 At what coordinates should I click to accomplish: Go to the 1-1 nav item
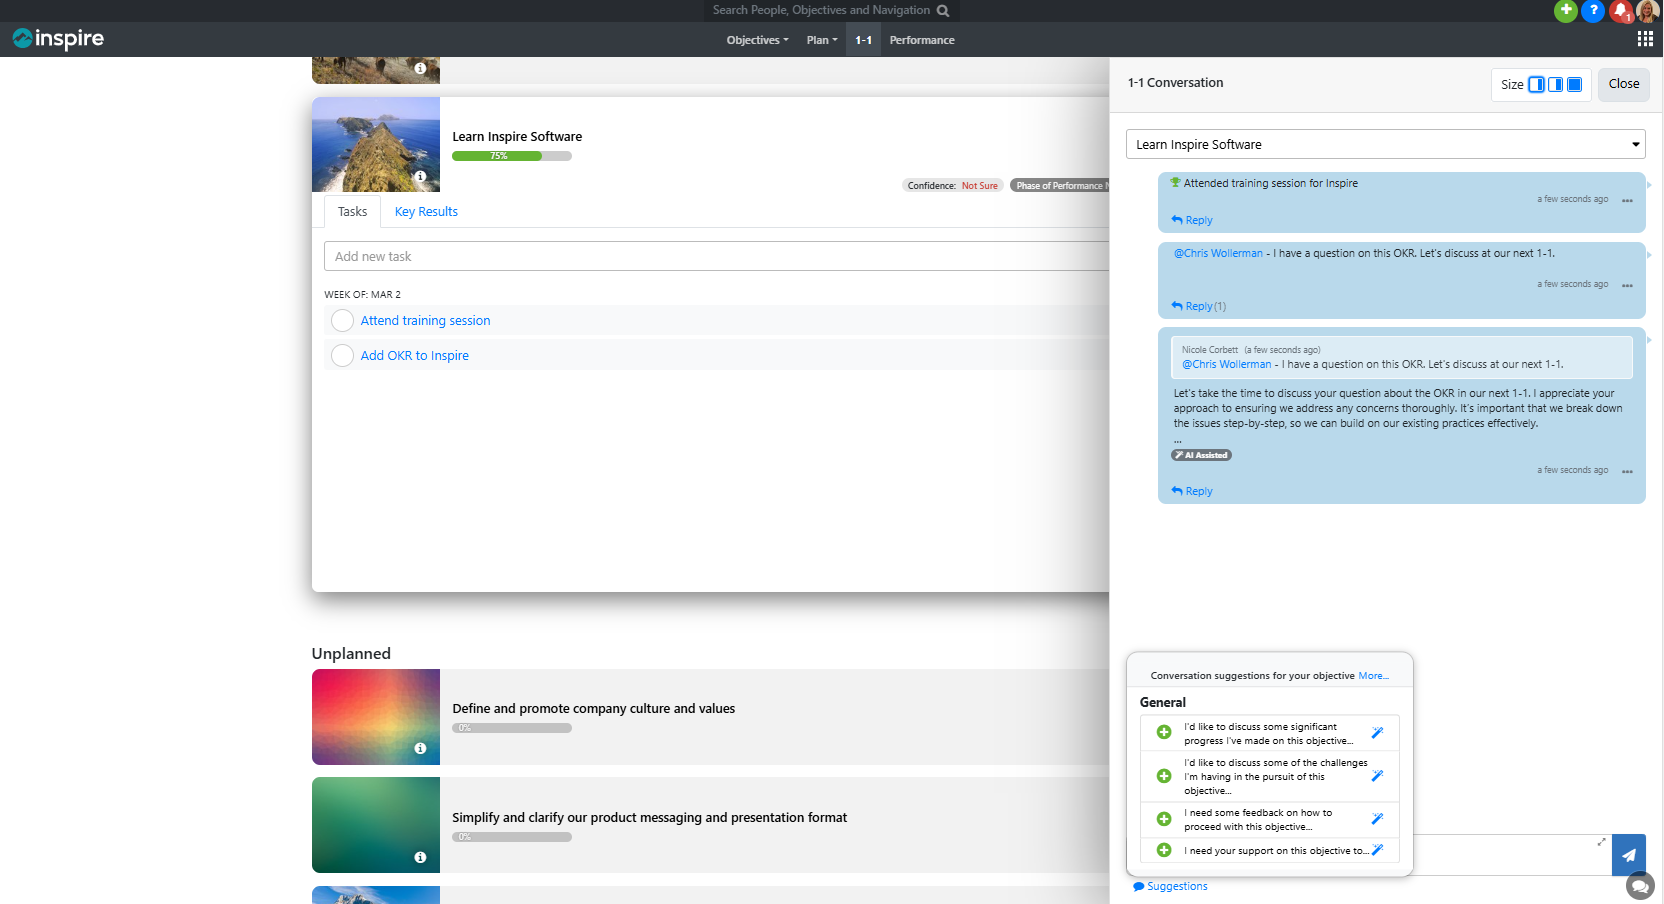864,40
